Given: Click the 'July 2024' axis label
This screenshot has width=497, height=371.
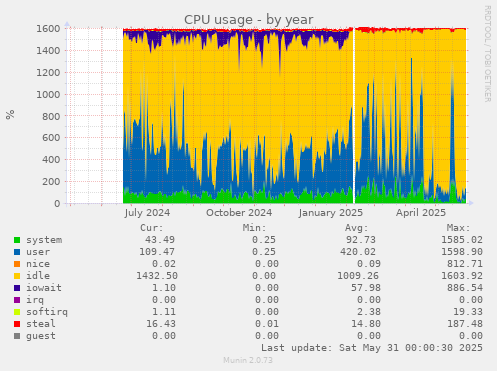Looking at the screenshot, I should 147,213.
